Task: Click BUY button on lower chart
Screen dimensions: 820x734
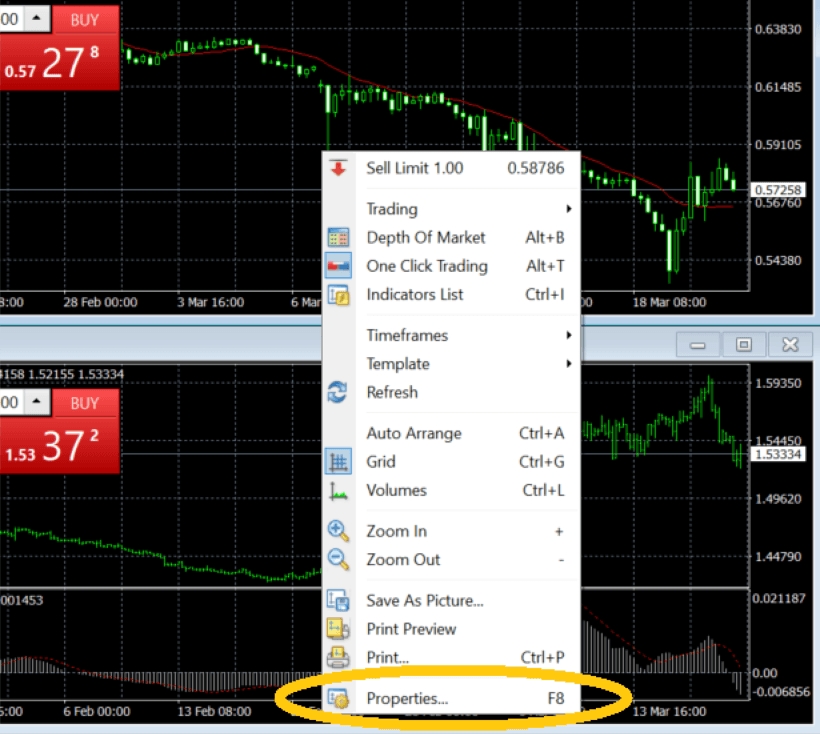Action: tap(85, 403)
